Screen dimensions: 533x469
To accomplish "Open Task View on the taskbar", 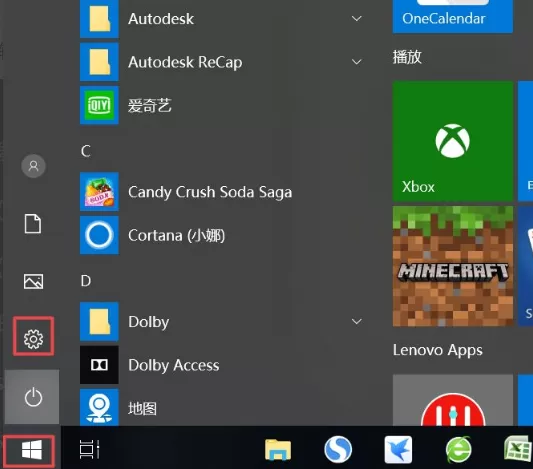I will tap(89, 449).
